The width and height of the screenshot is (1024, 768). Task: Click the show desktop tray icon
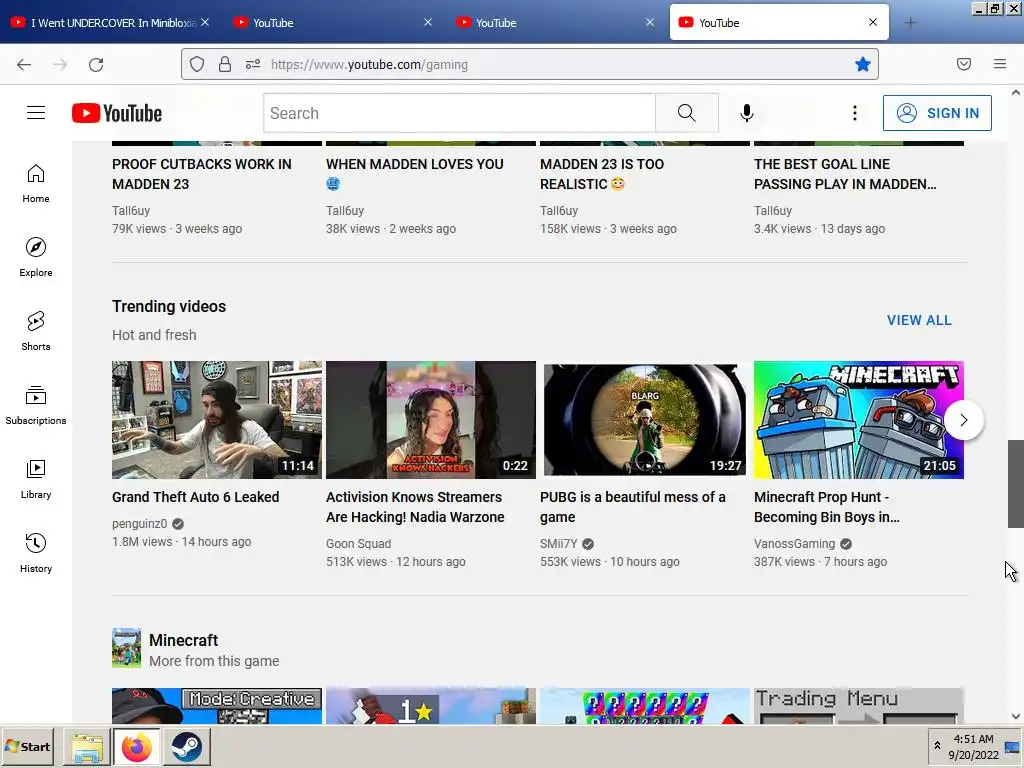point(1012,746)
